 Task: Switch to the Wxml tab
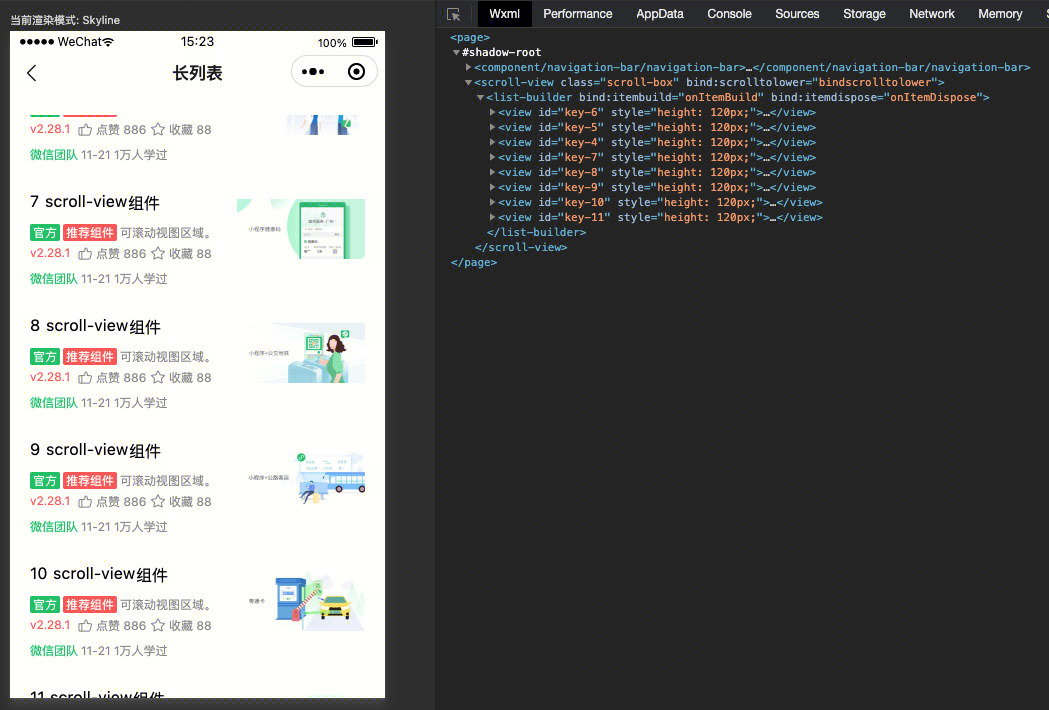tap(504, 14)
